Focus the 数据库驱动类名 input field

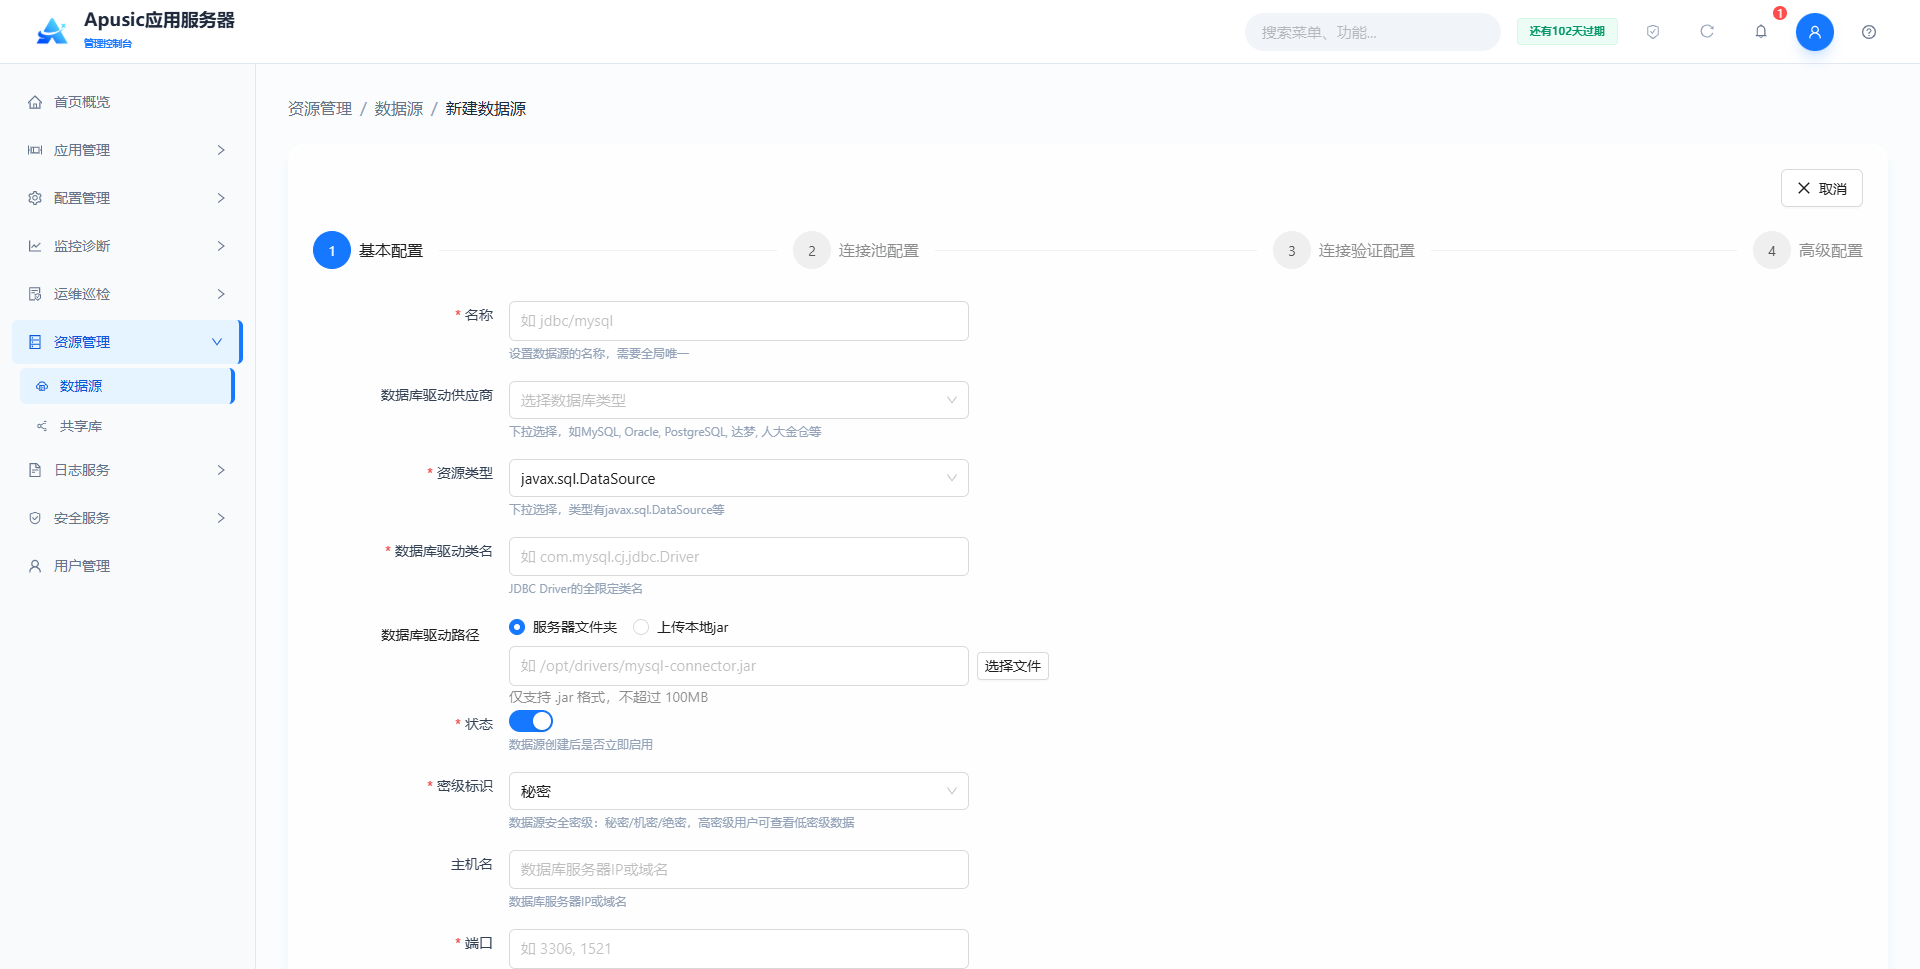pos(739,556)
